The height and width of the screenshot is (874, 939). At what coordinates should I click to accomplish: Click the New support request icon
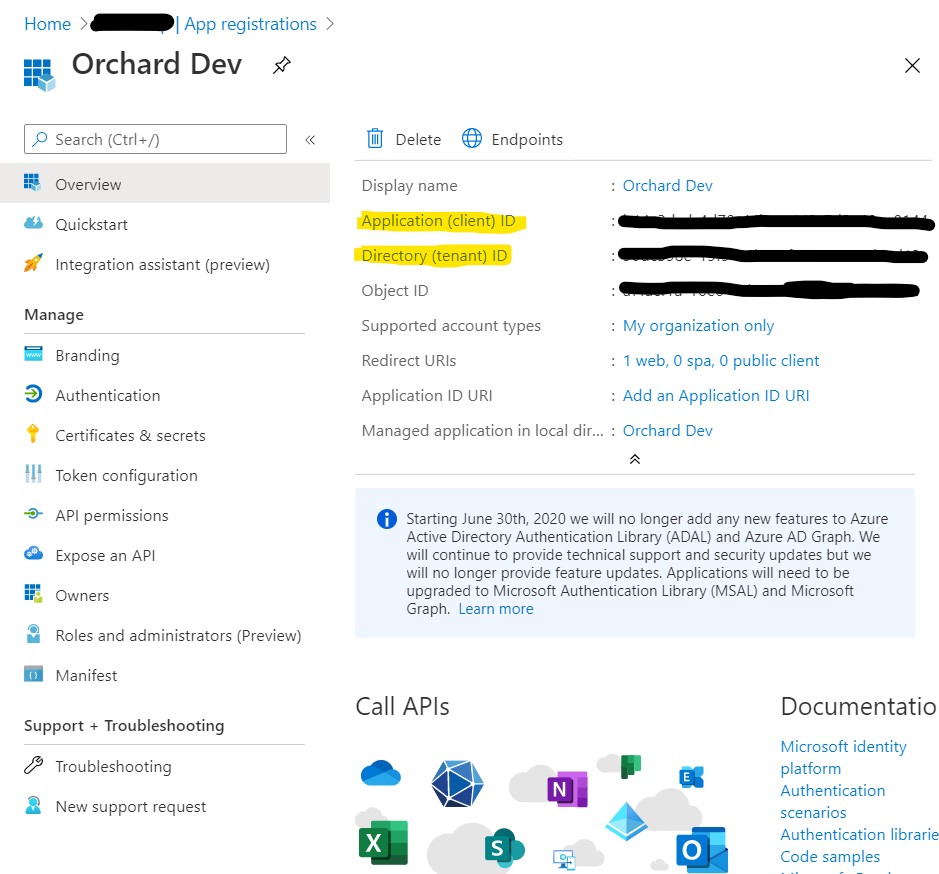coord(34,805)
